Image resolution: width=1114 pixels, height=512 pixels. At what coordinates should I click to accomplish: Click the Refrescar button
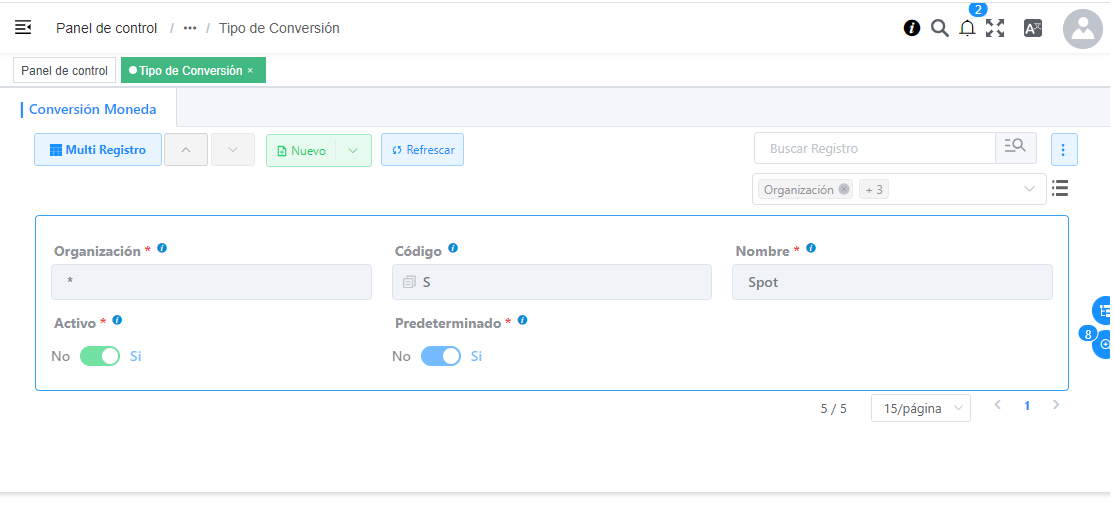(x=423, y=150)
